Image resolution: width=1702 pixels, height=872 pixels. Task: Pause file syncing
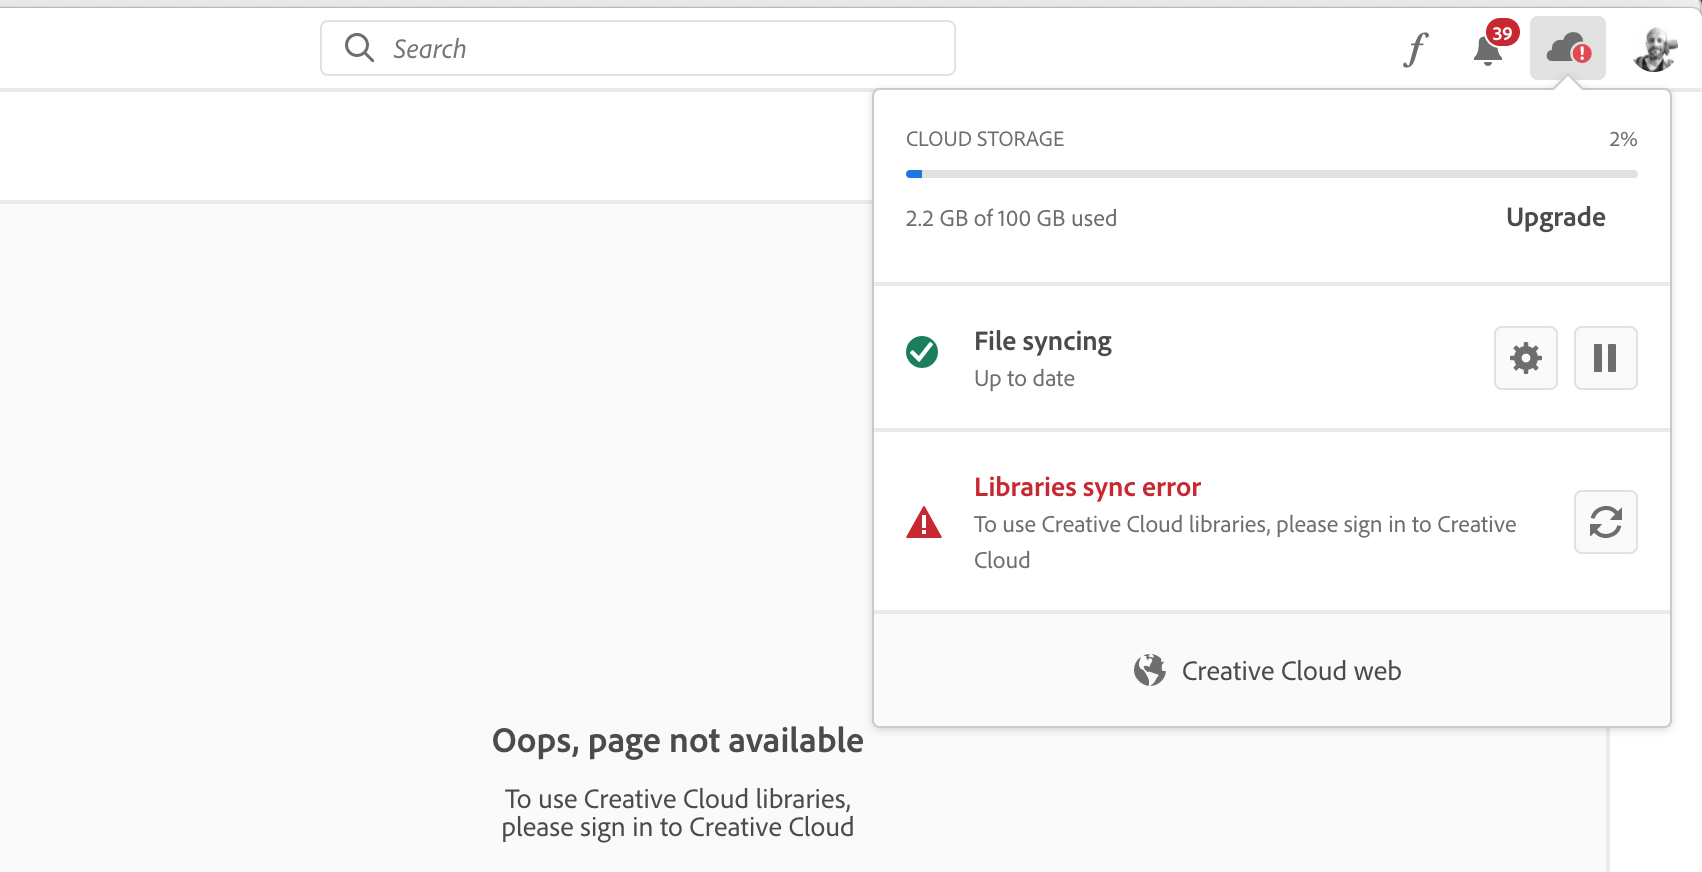click(x=1605, y=358)
